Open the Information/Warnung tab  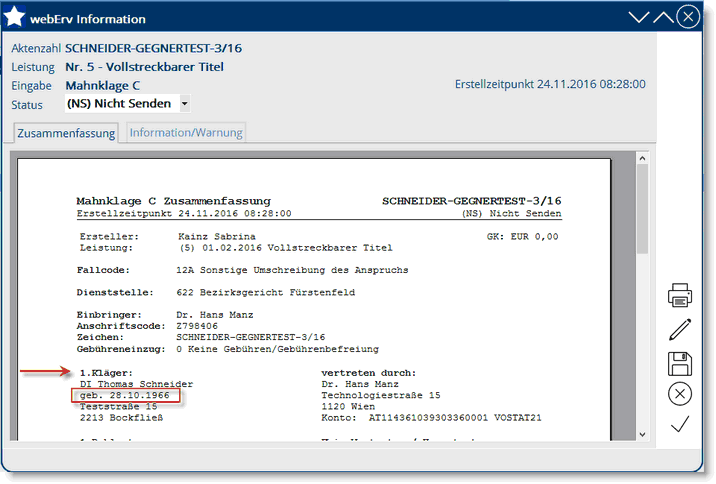186,132
